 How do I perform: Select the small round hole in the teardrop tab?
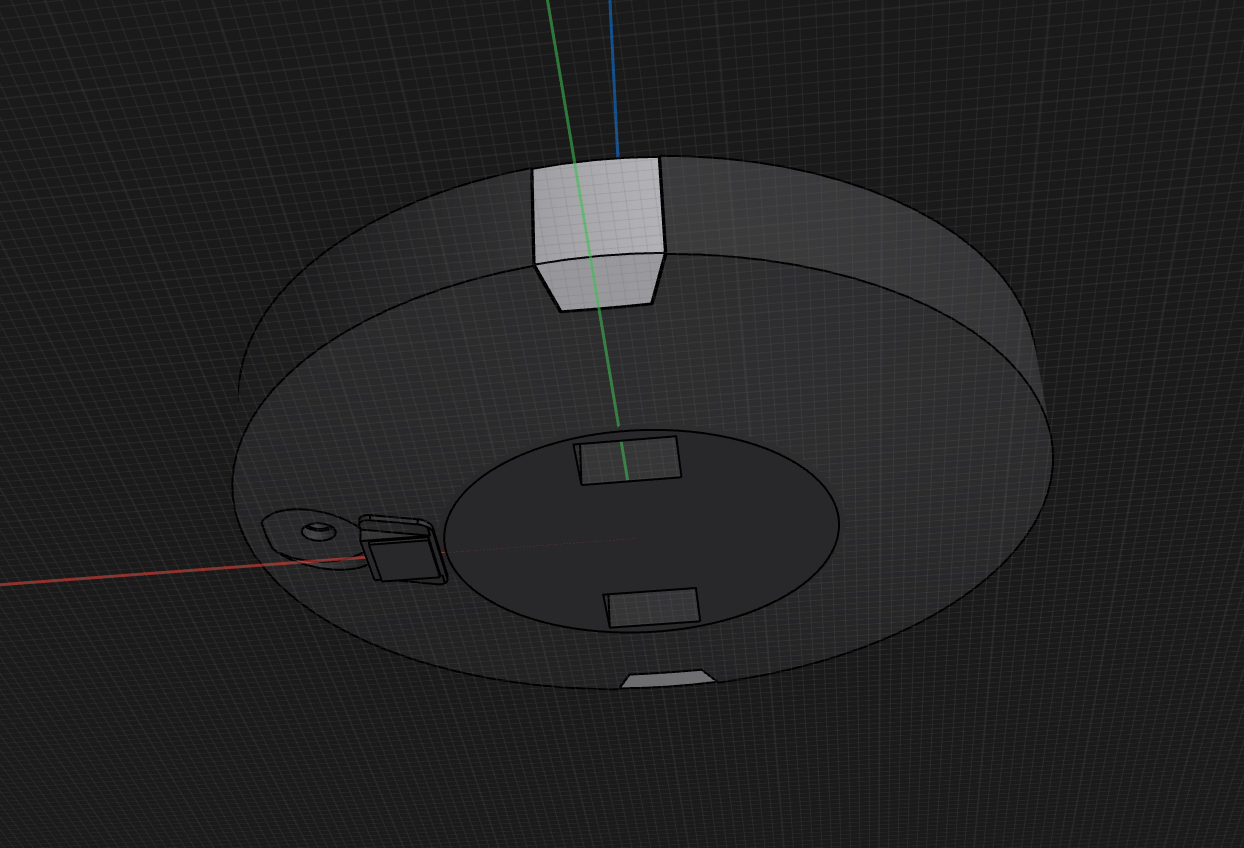[319, 530]
